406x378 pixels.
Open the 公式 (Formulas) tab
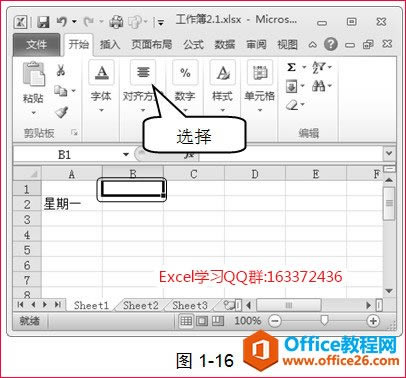click(x=193, y=44)
